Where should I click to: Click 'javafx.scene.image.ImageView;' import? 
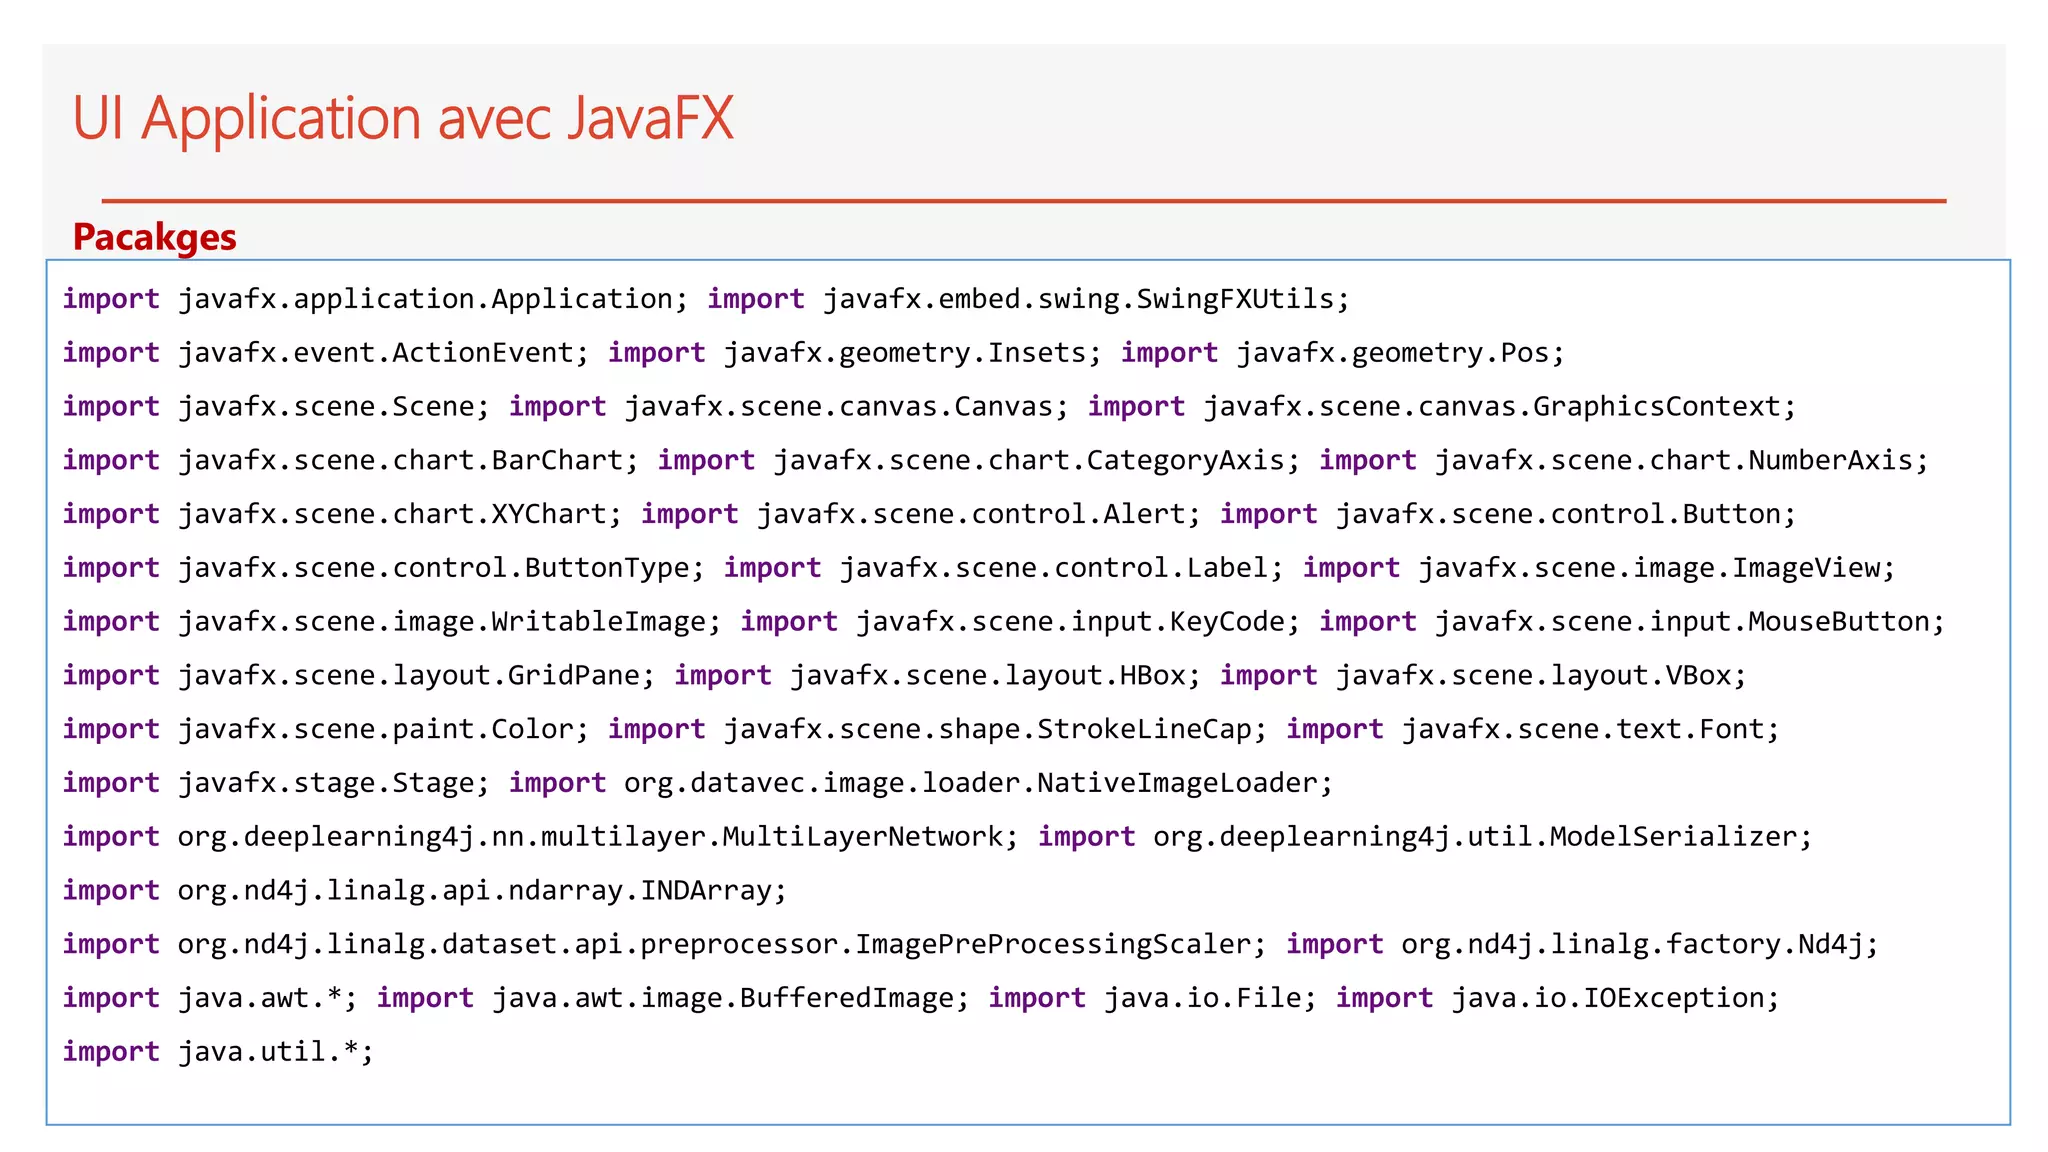(x=1657, y=569)
